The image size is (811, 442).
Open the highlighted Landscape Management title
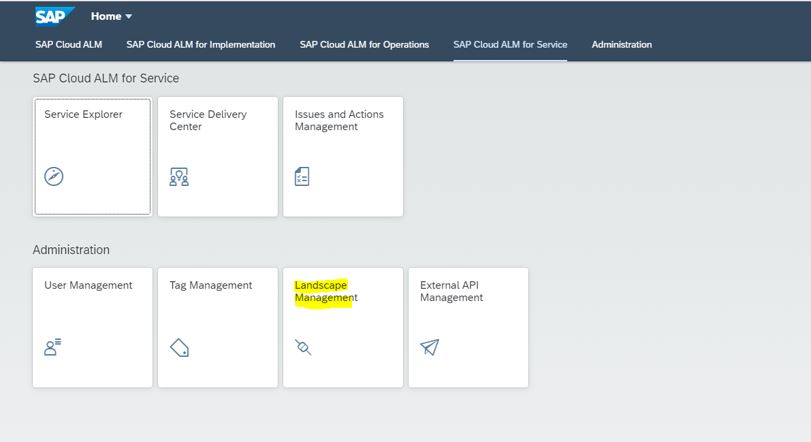(326, 292)
